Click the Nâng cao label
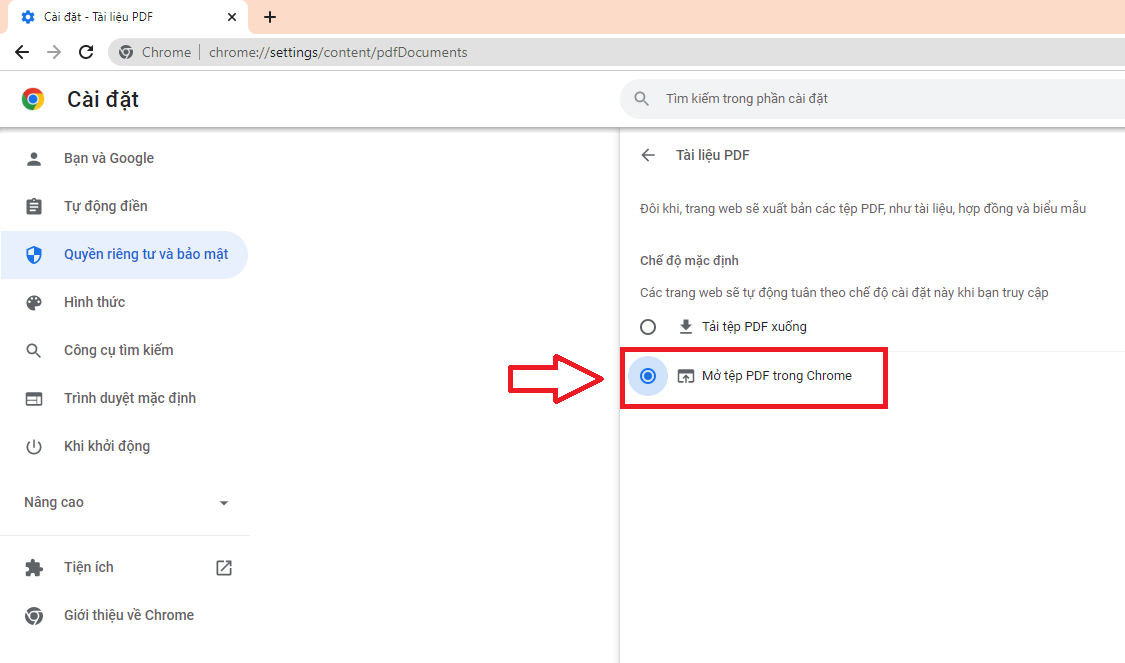 click(54, 502)
